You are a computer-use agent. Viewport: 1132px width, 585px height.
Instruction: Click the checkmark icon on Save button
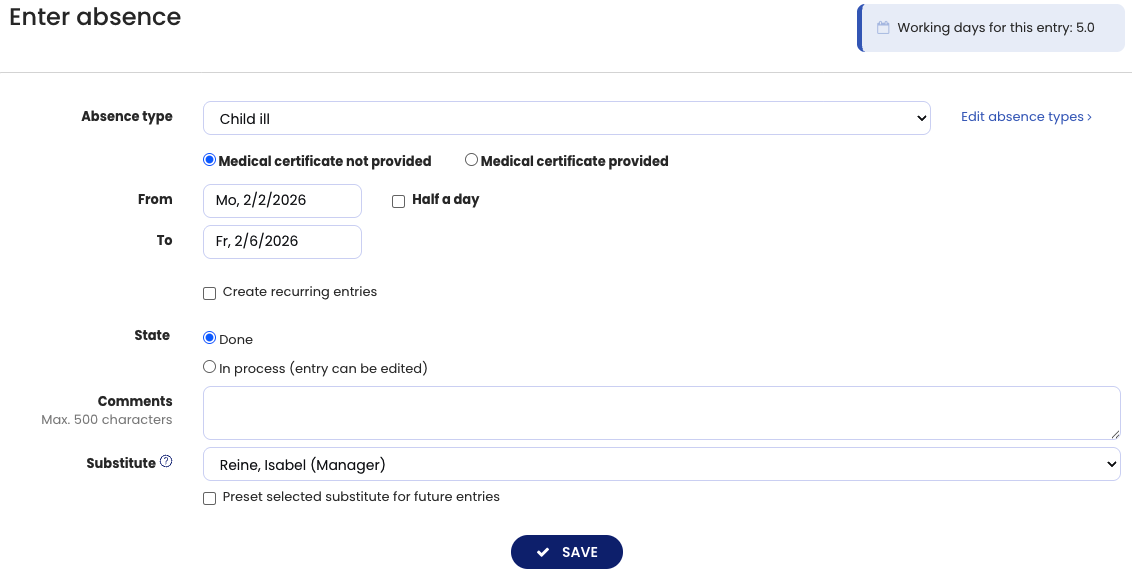(543, 552)
